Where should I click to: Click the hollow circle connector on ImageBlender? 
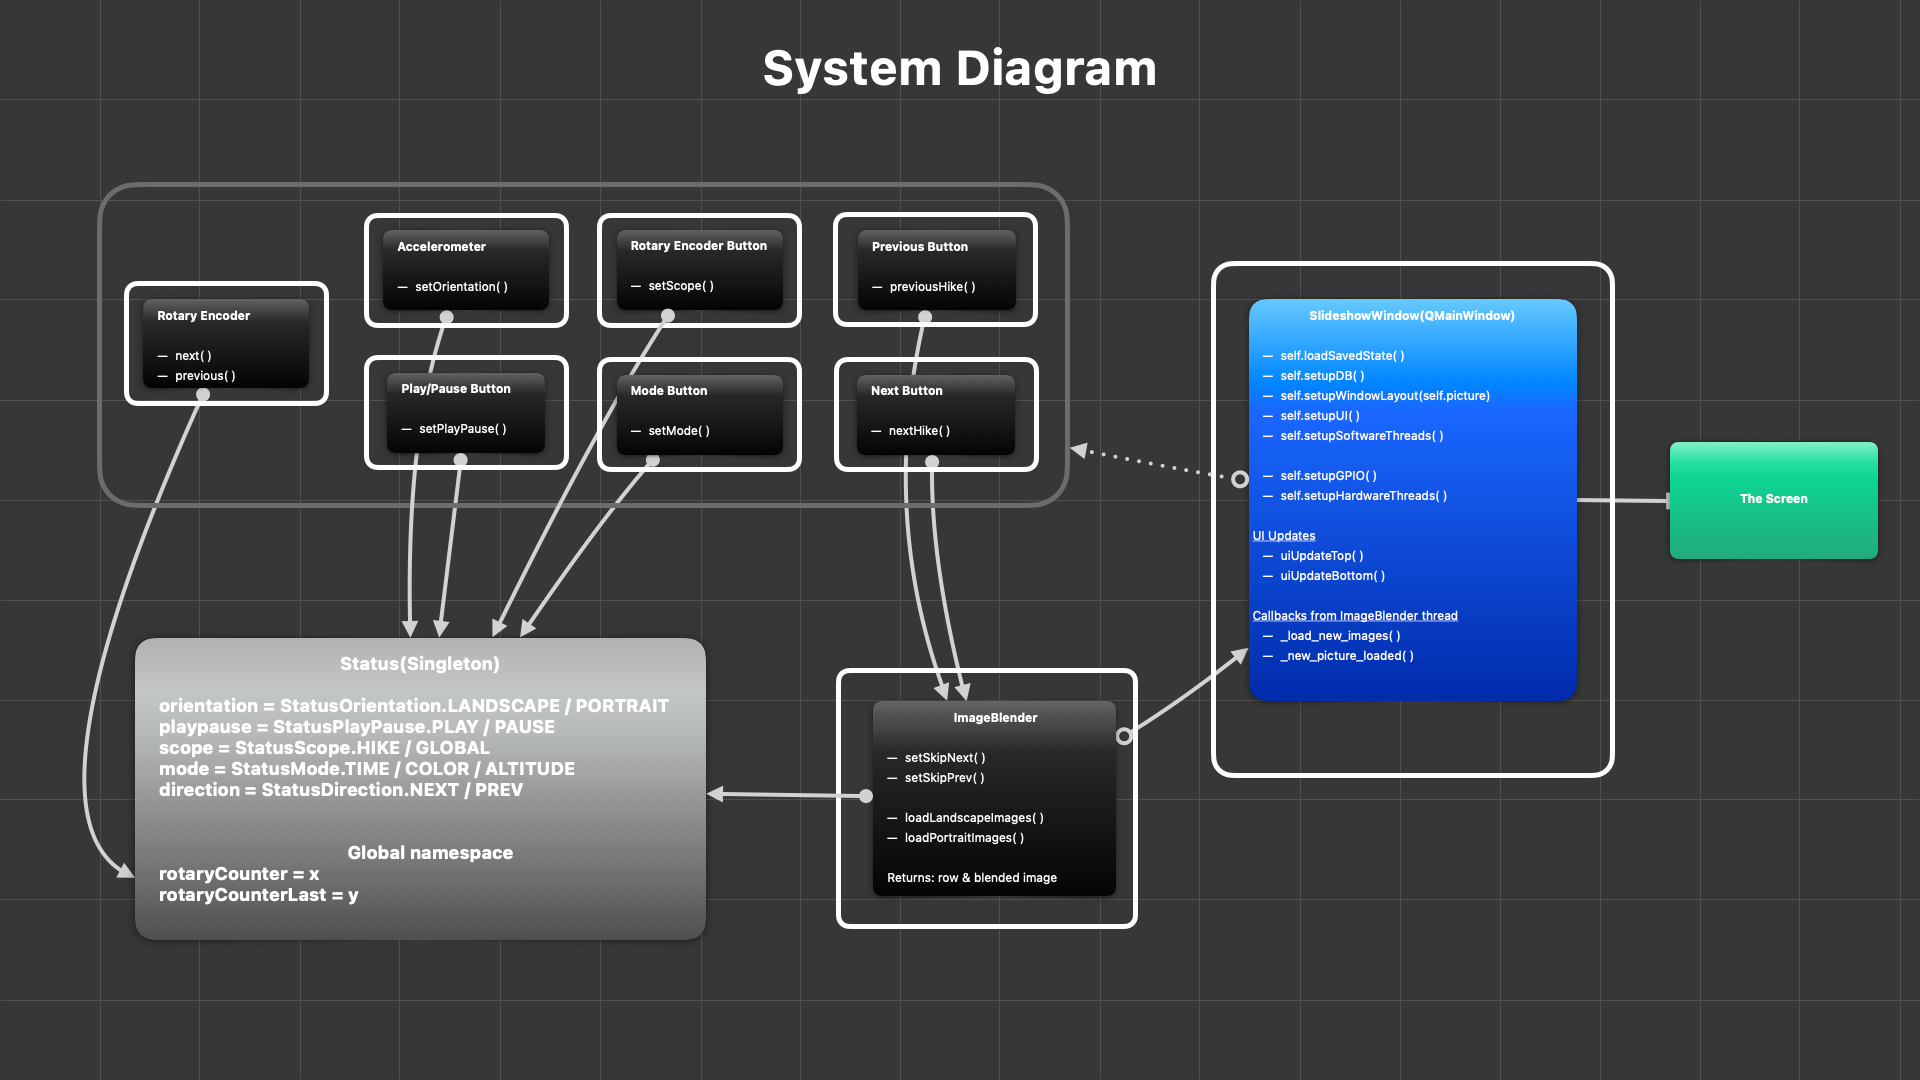[x=1124, y=736]
